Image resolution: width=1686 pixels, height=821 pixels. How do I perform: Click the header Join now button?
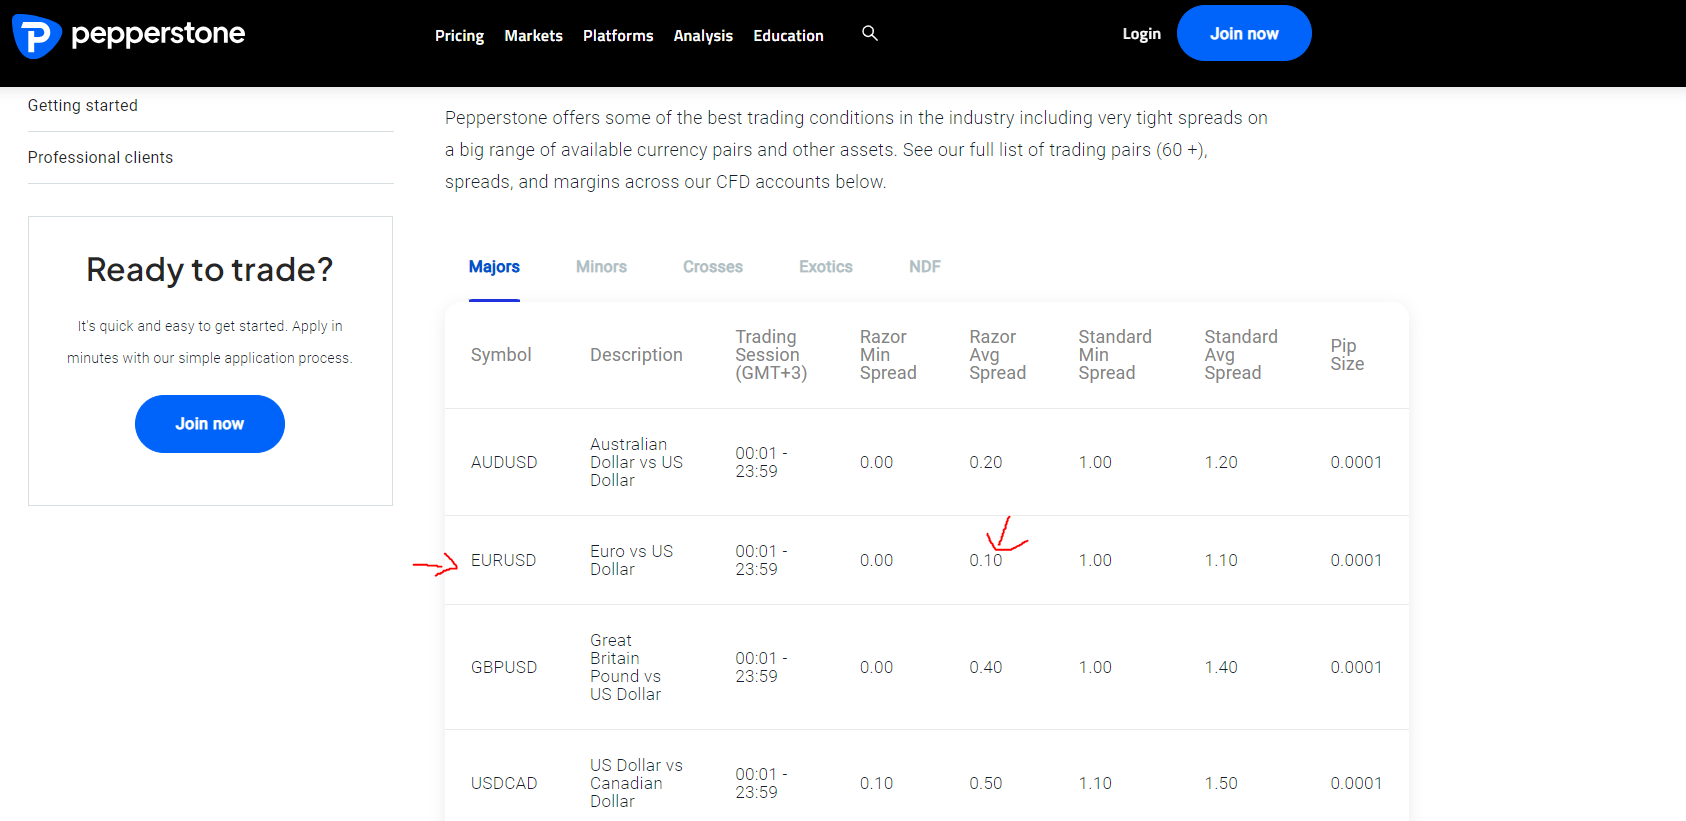click(x=1244, y=33)
